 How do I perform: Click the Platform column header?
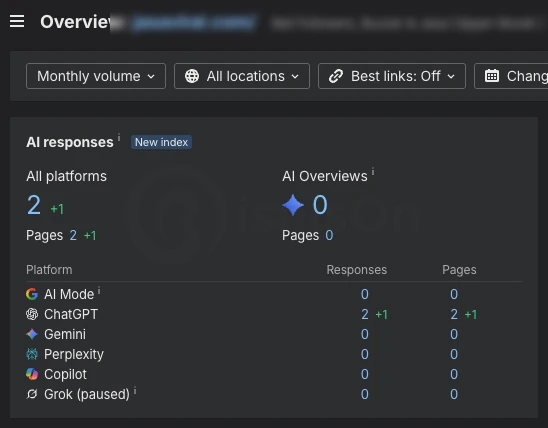pos(49,270)
